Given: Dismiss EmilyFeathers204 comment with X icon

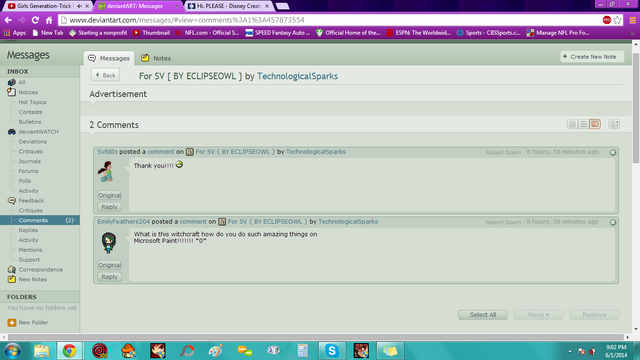Looking at the screenshot, I should [x=613, y=222].
